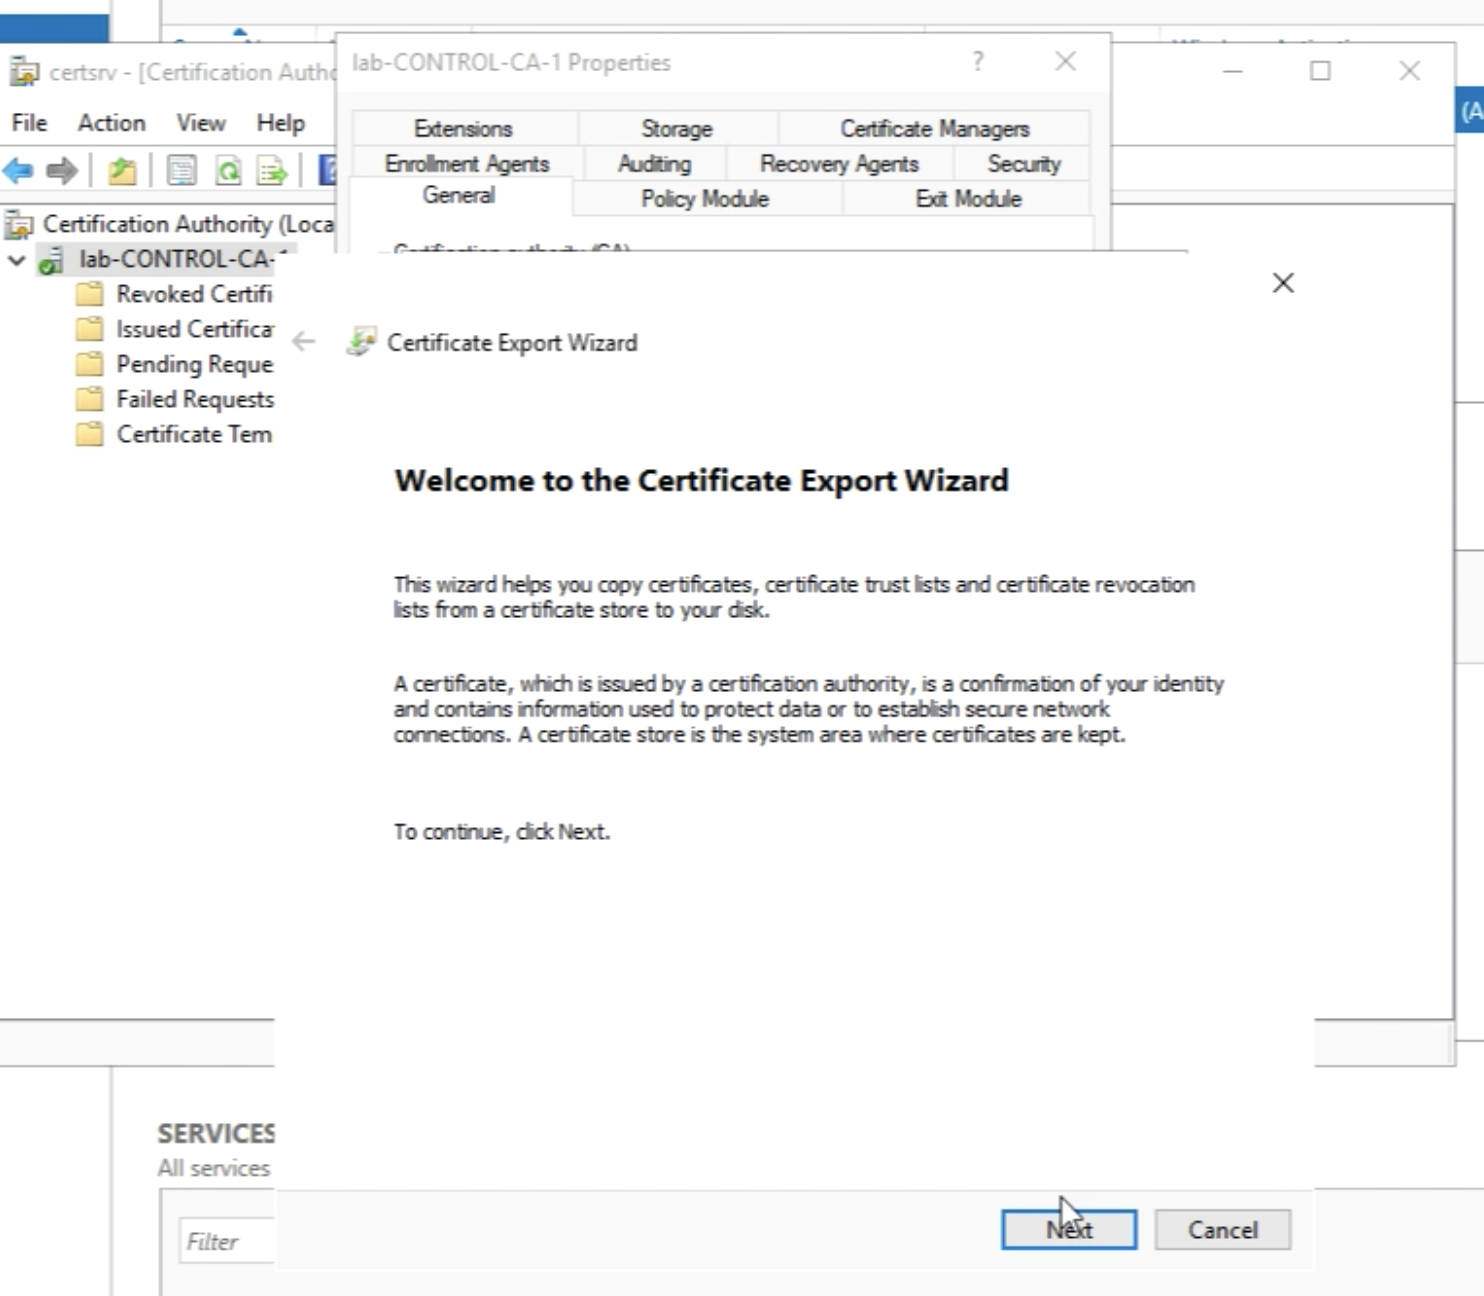The width and height of the screenshot is (1484, 1296).
Task: Click the wizard's back arrow icon
Action: [x=304, y=342]
